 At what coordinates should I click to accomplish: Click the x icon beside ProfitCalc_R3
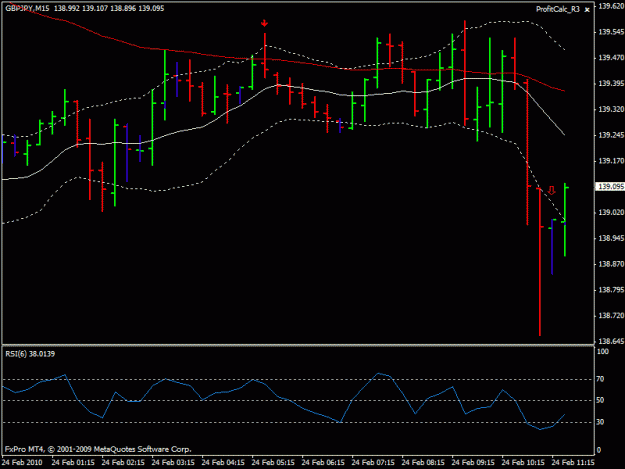tap(587, 10)
